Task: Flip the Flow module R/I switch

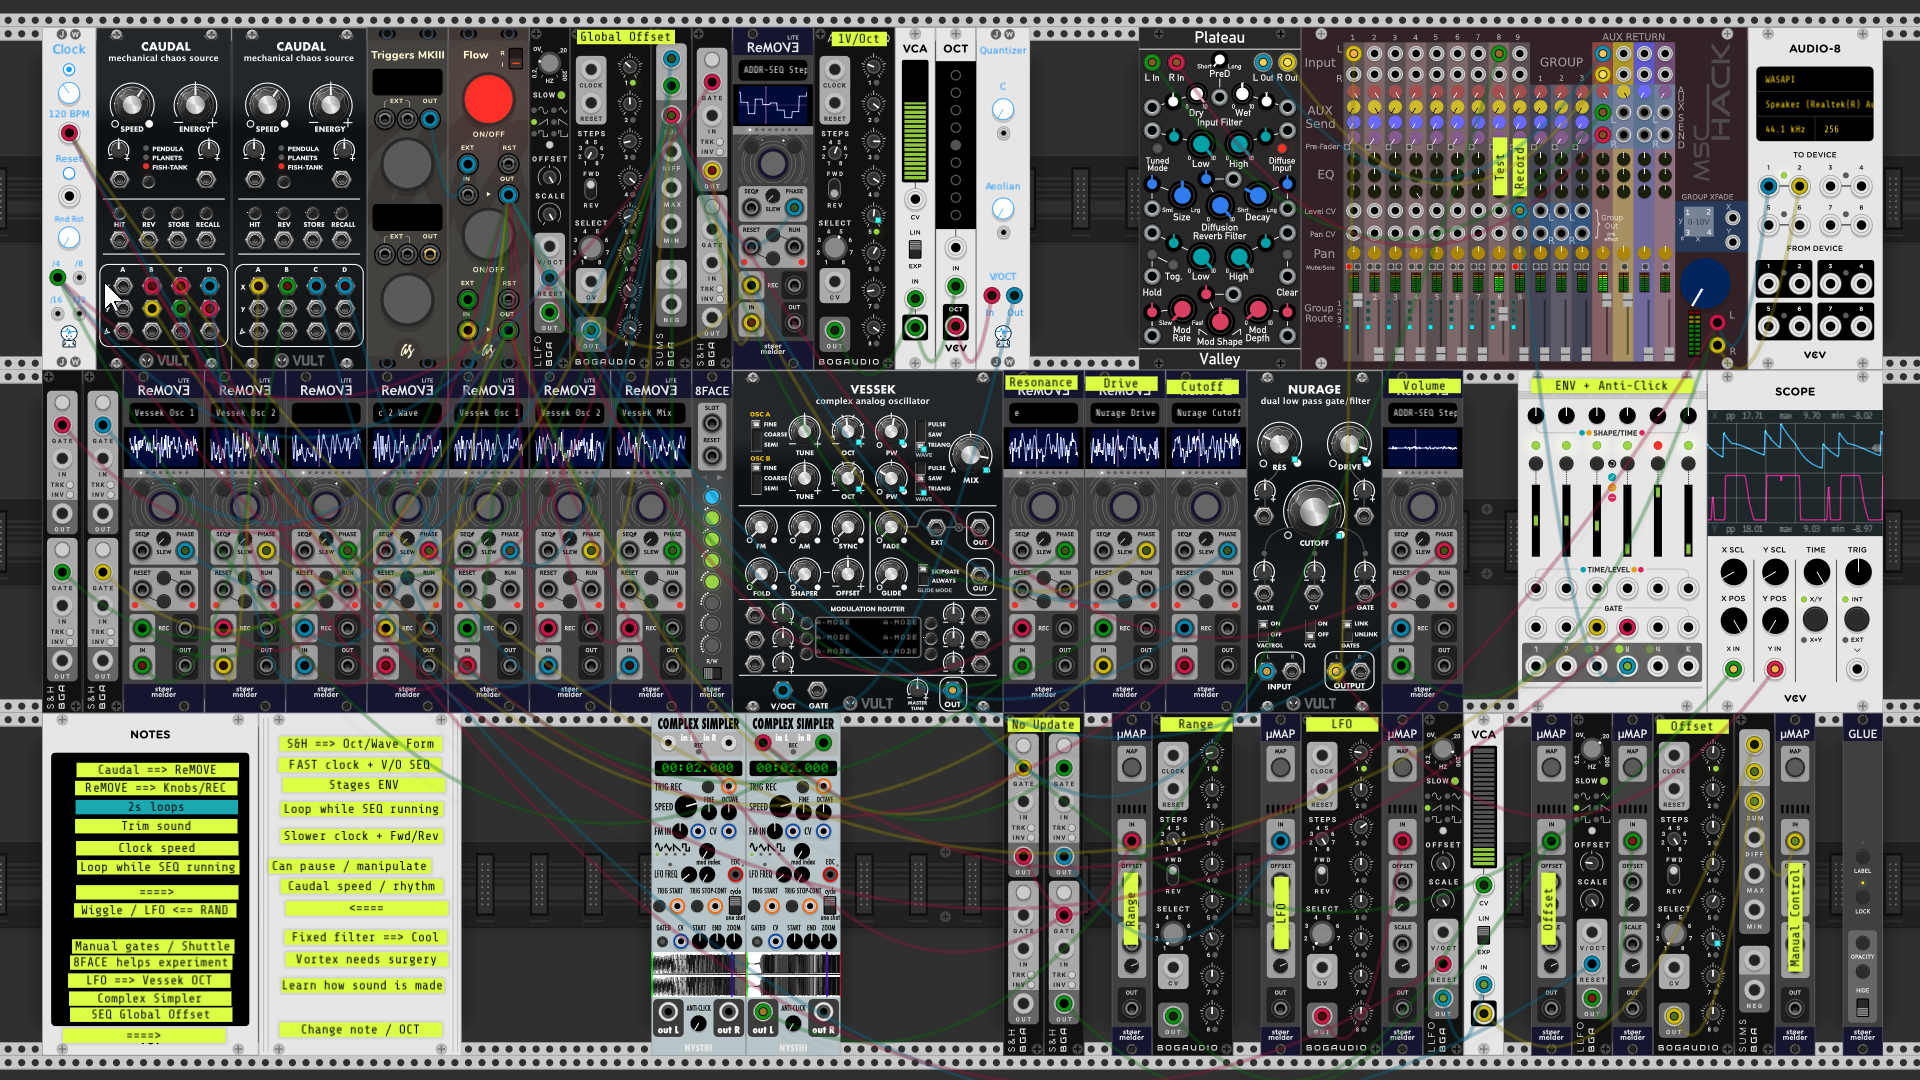Action: tap(514, 58)
